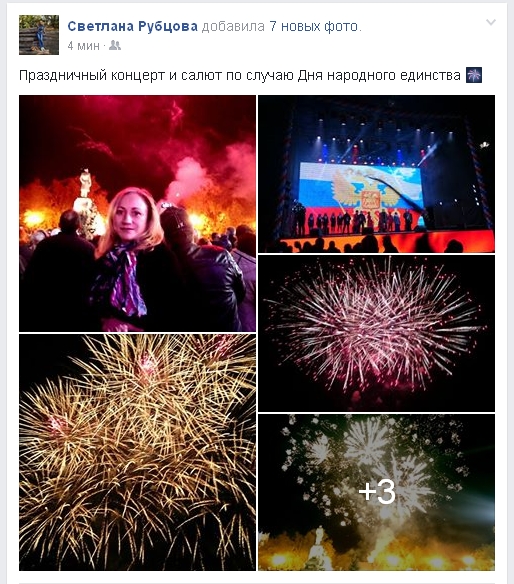514x584 pixels.
Task: Click the lit monument below the +3 overlay
Action: coord(318,549)
